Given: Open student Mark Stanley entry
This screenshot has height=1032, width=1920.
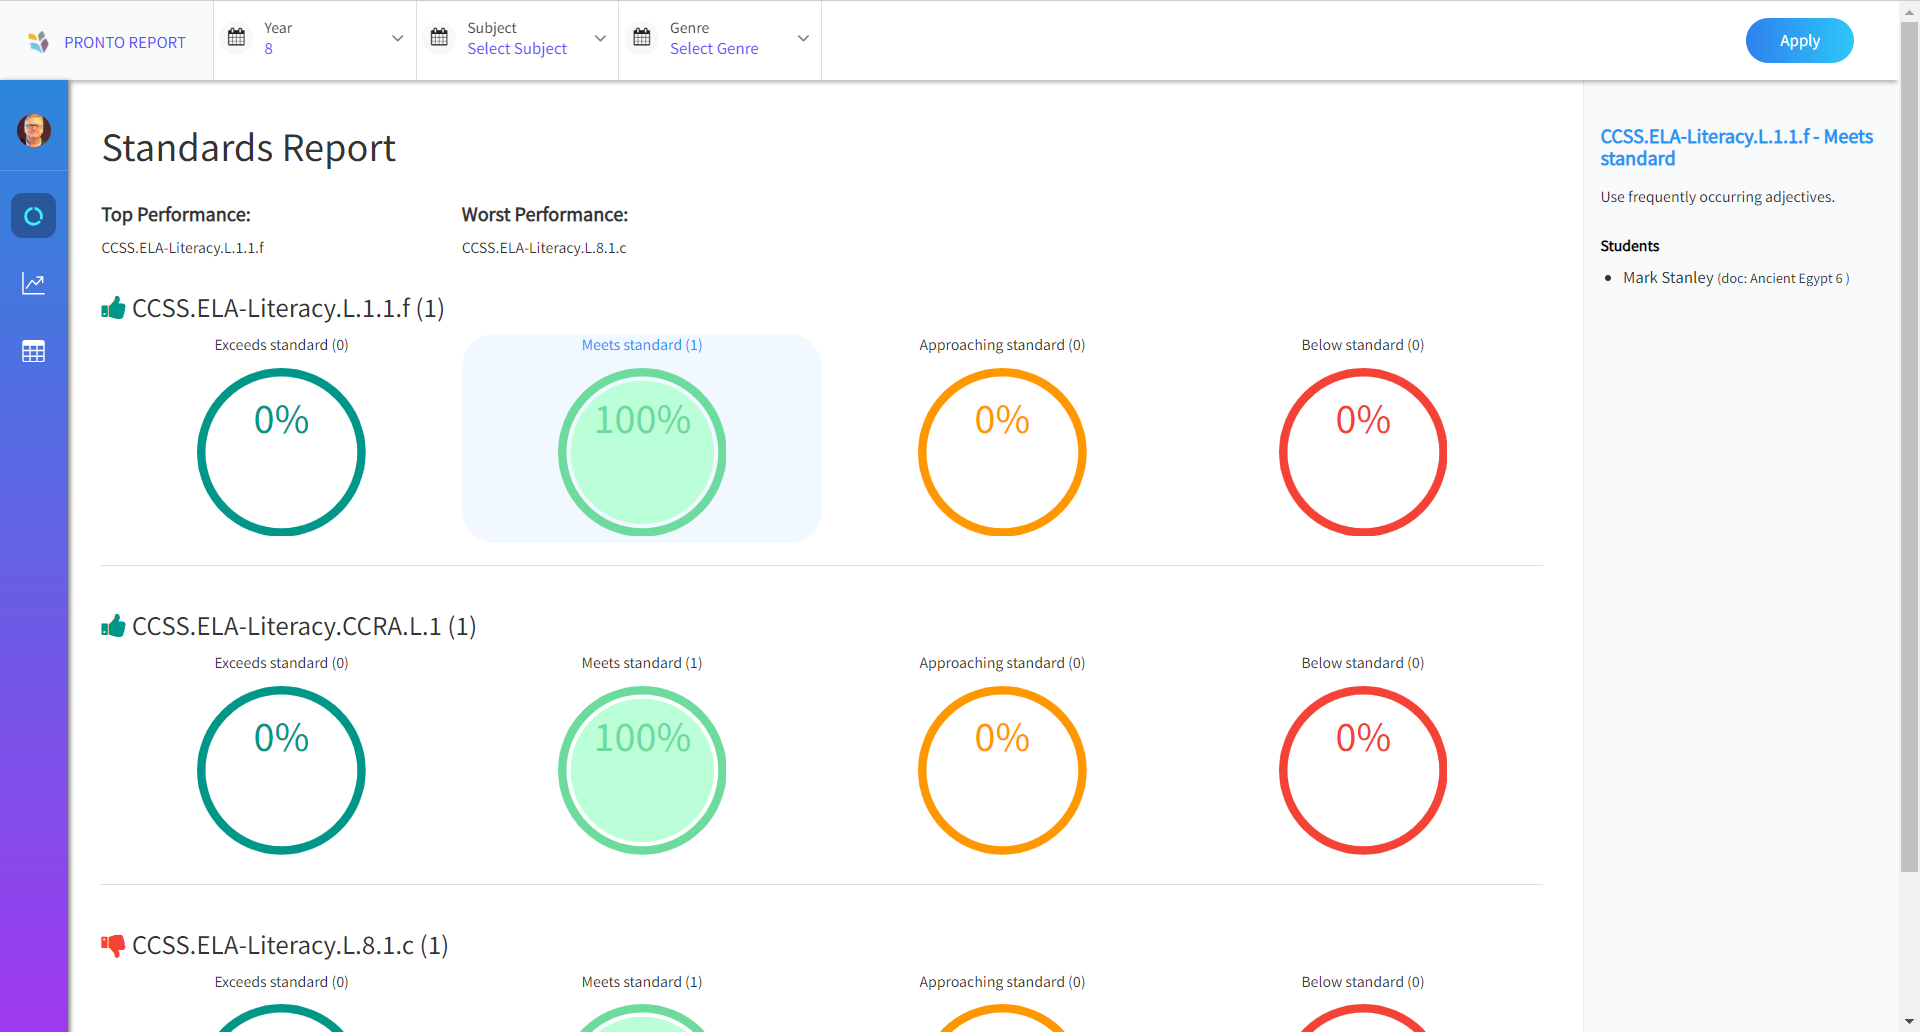Looking at the screenshot, I should pos(1667,278).
